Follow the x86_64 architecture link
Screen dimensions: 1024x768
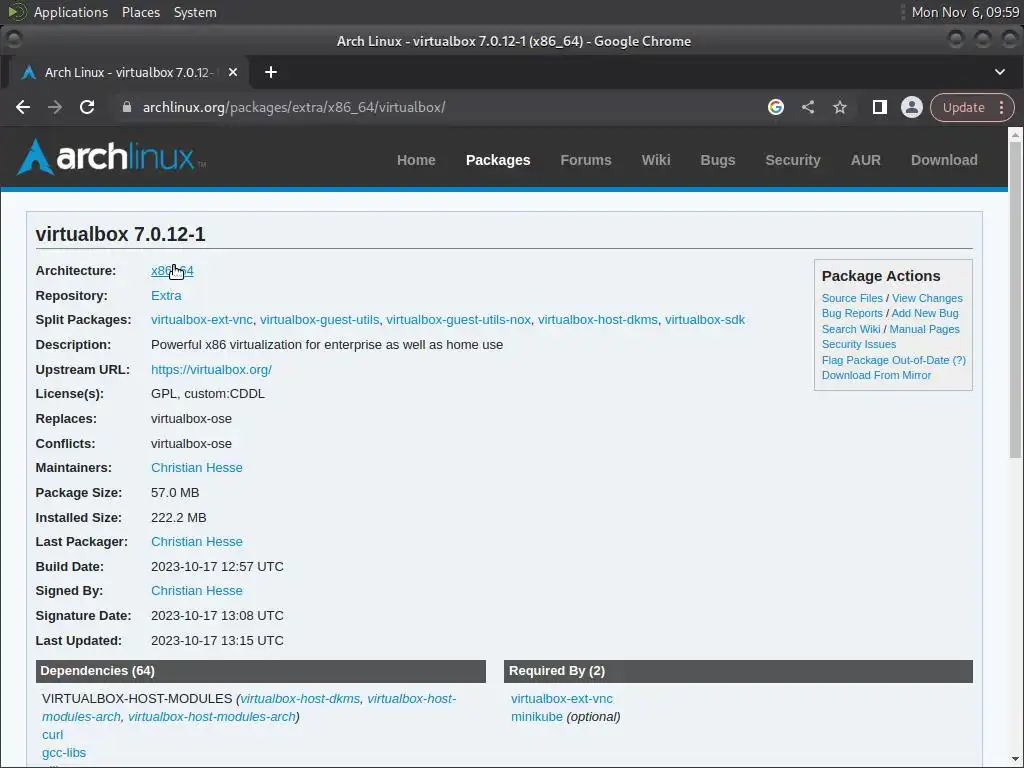point(172,270)
